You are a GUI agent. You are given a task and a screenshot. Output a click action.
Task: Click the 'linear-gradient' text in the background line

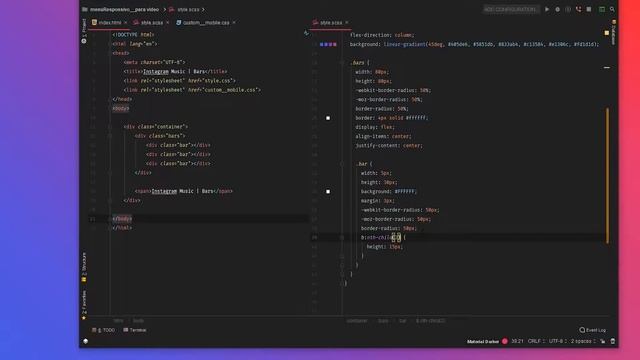(x=404, y=44)
